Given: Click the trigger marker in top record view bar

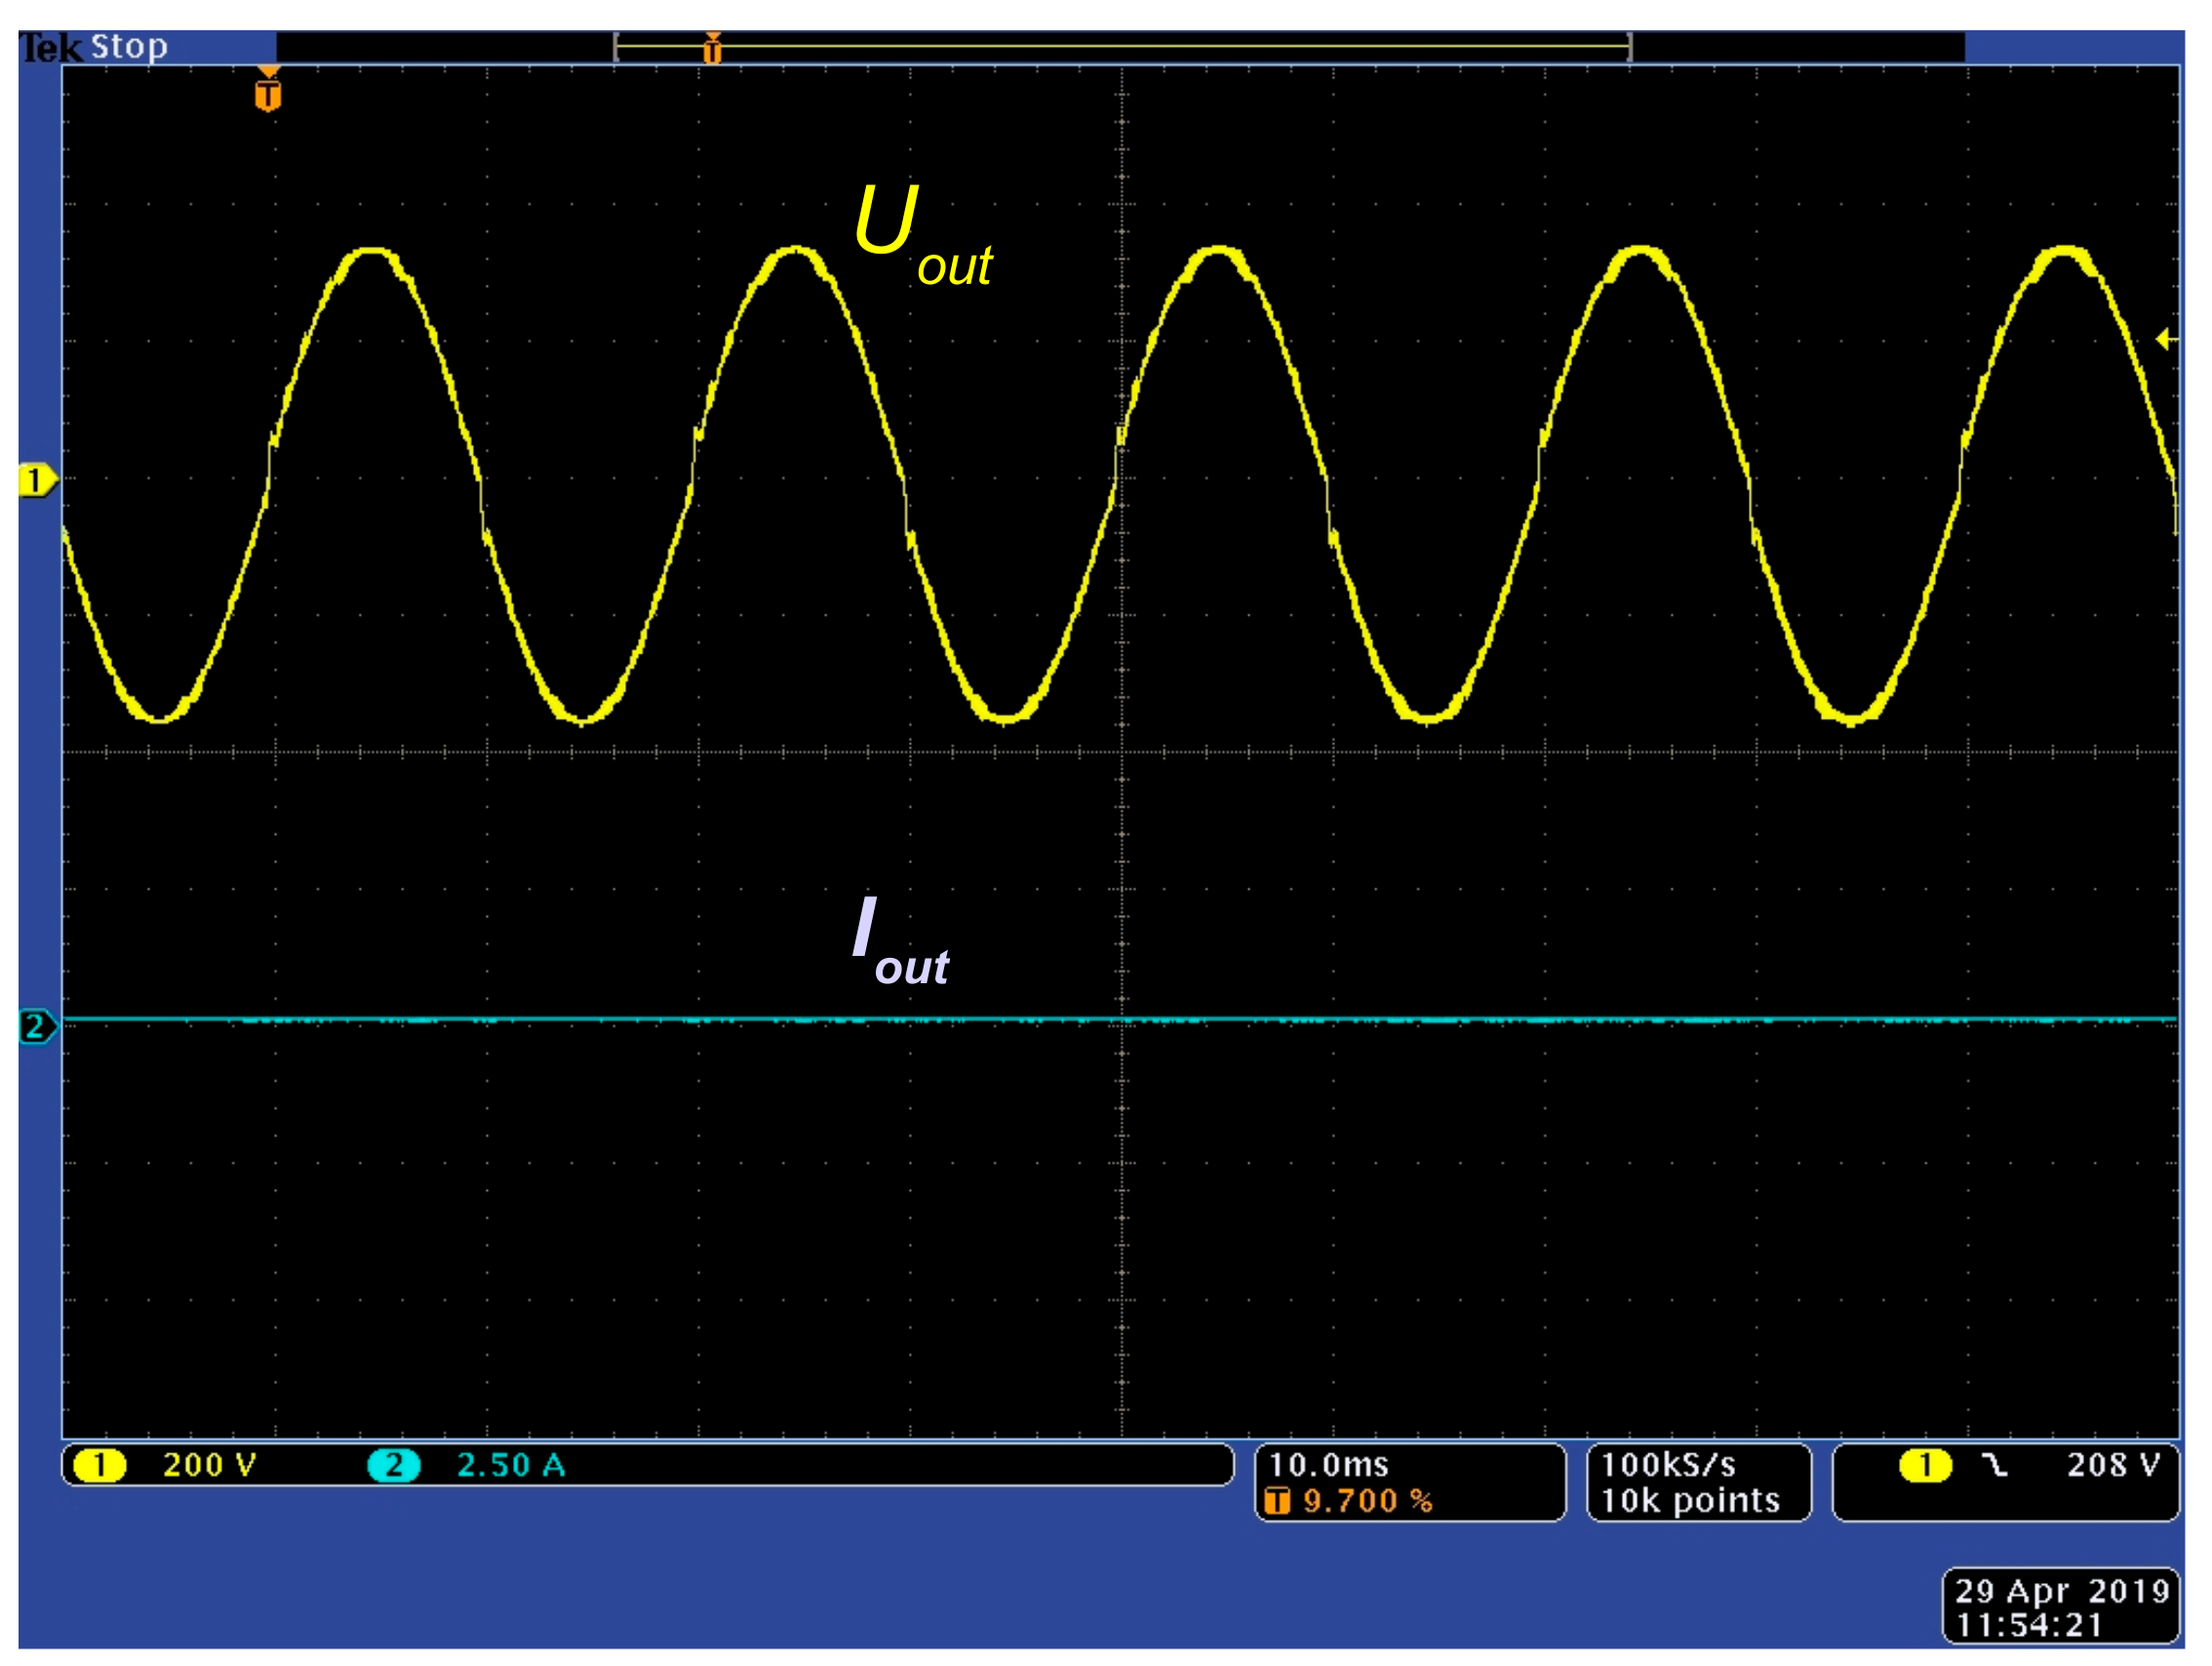Looking at the screenshot, I should pos(712,48).
